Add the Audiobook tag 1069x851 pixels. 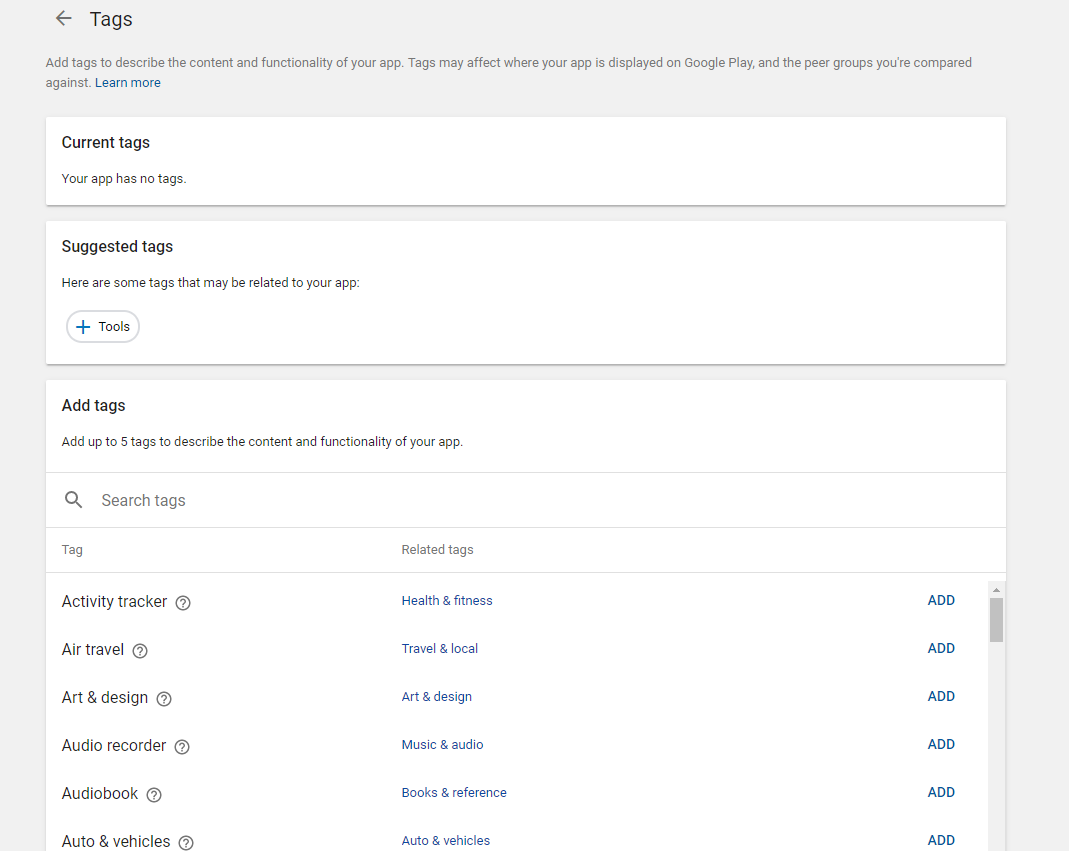click(x=940, y=792)
